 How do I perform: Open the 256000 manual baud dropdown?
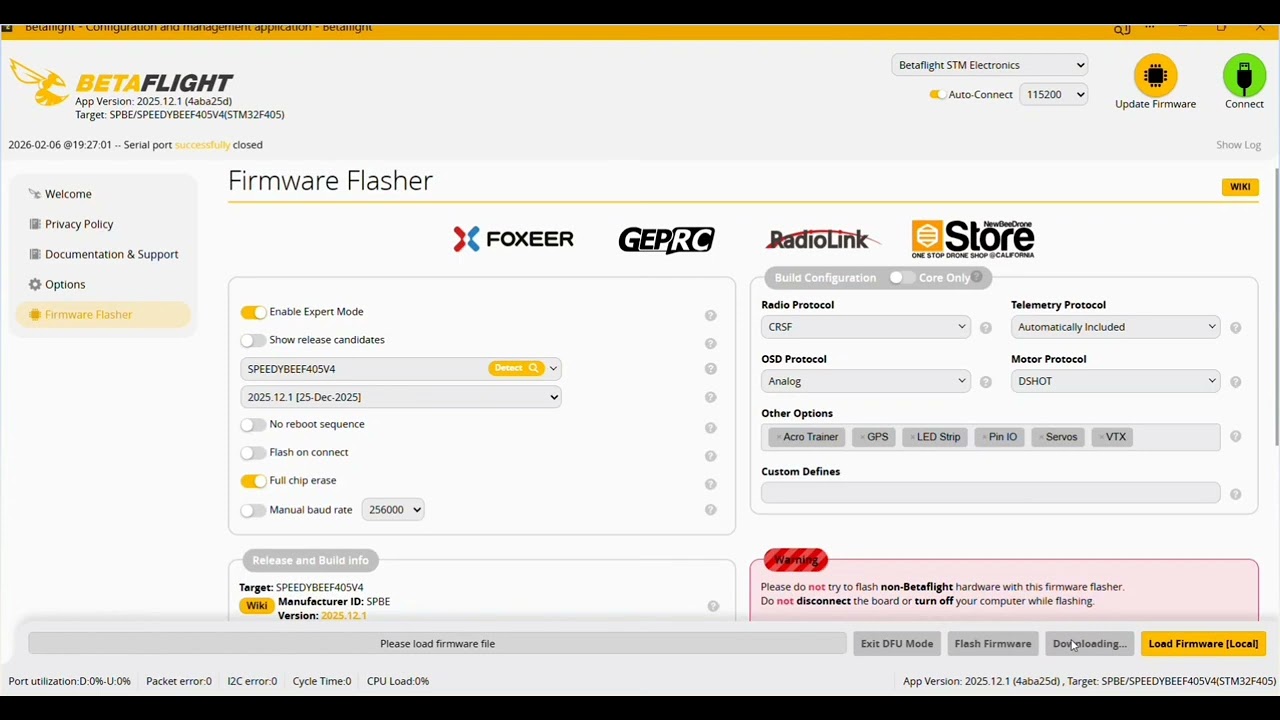coord(393,510)
